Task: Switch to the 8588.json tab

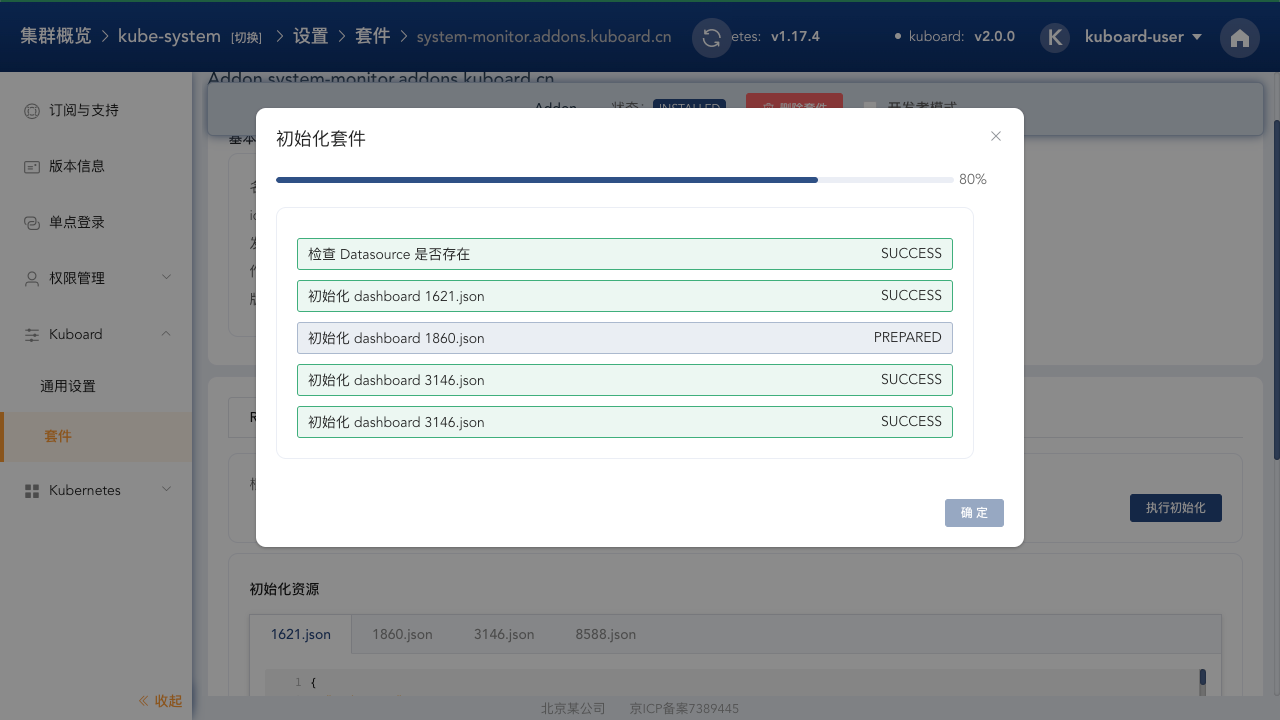Action: (605, 634)
